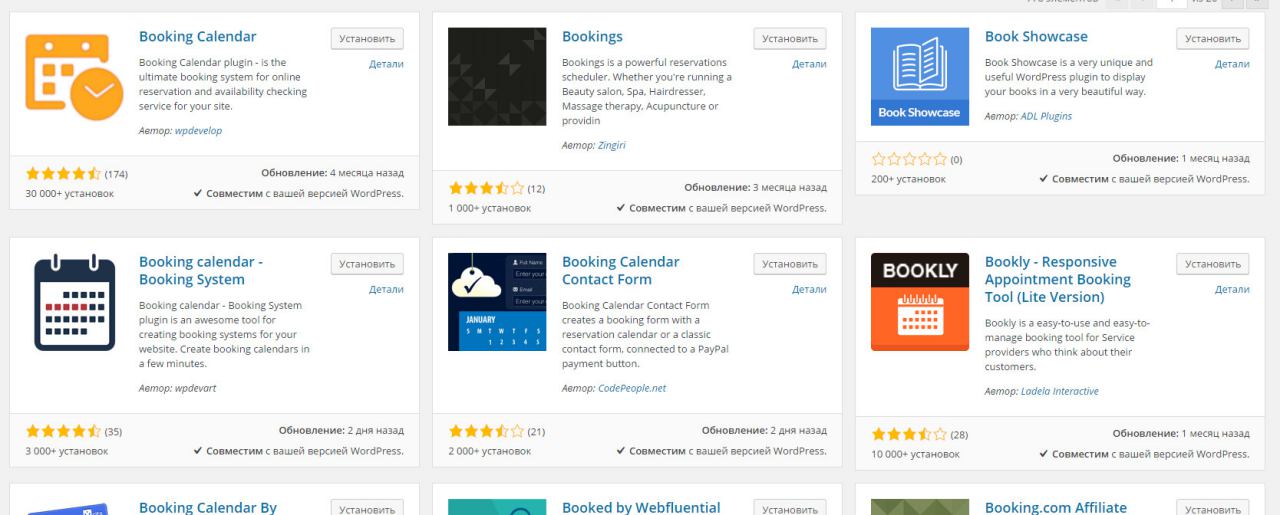
Task: Open author link wpdevelop
Action: [x=198, y=130]
